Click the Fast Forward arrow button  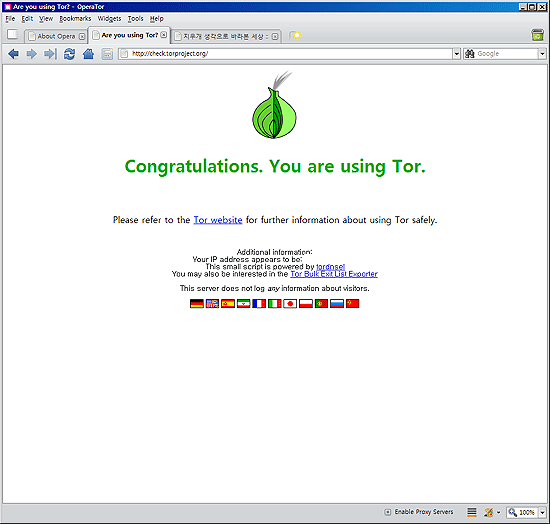[x=50, y=54]
